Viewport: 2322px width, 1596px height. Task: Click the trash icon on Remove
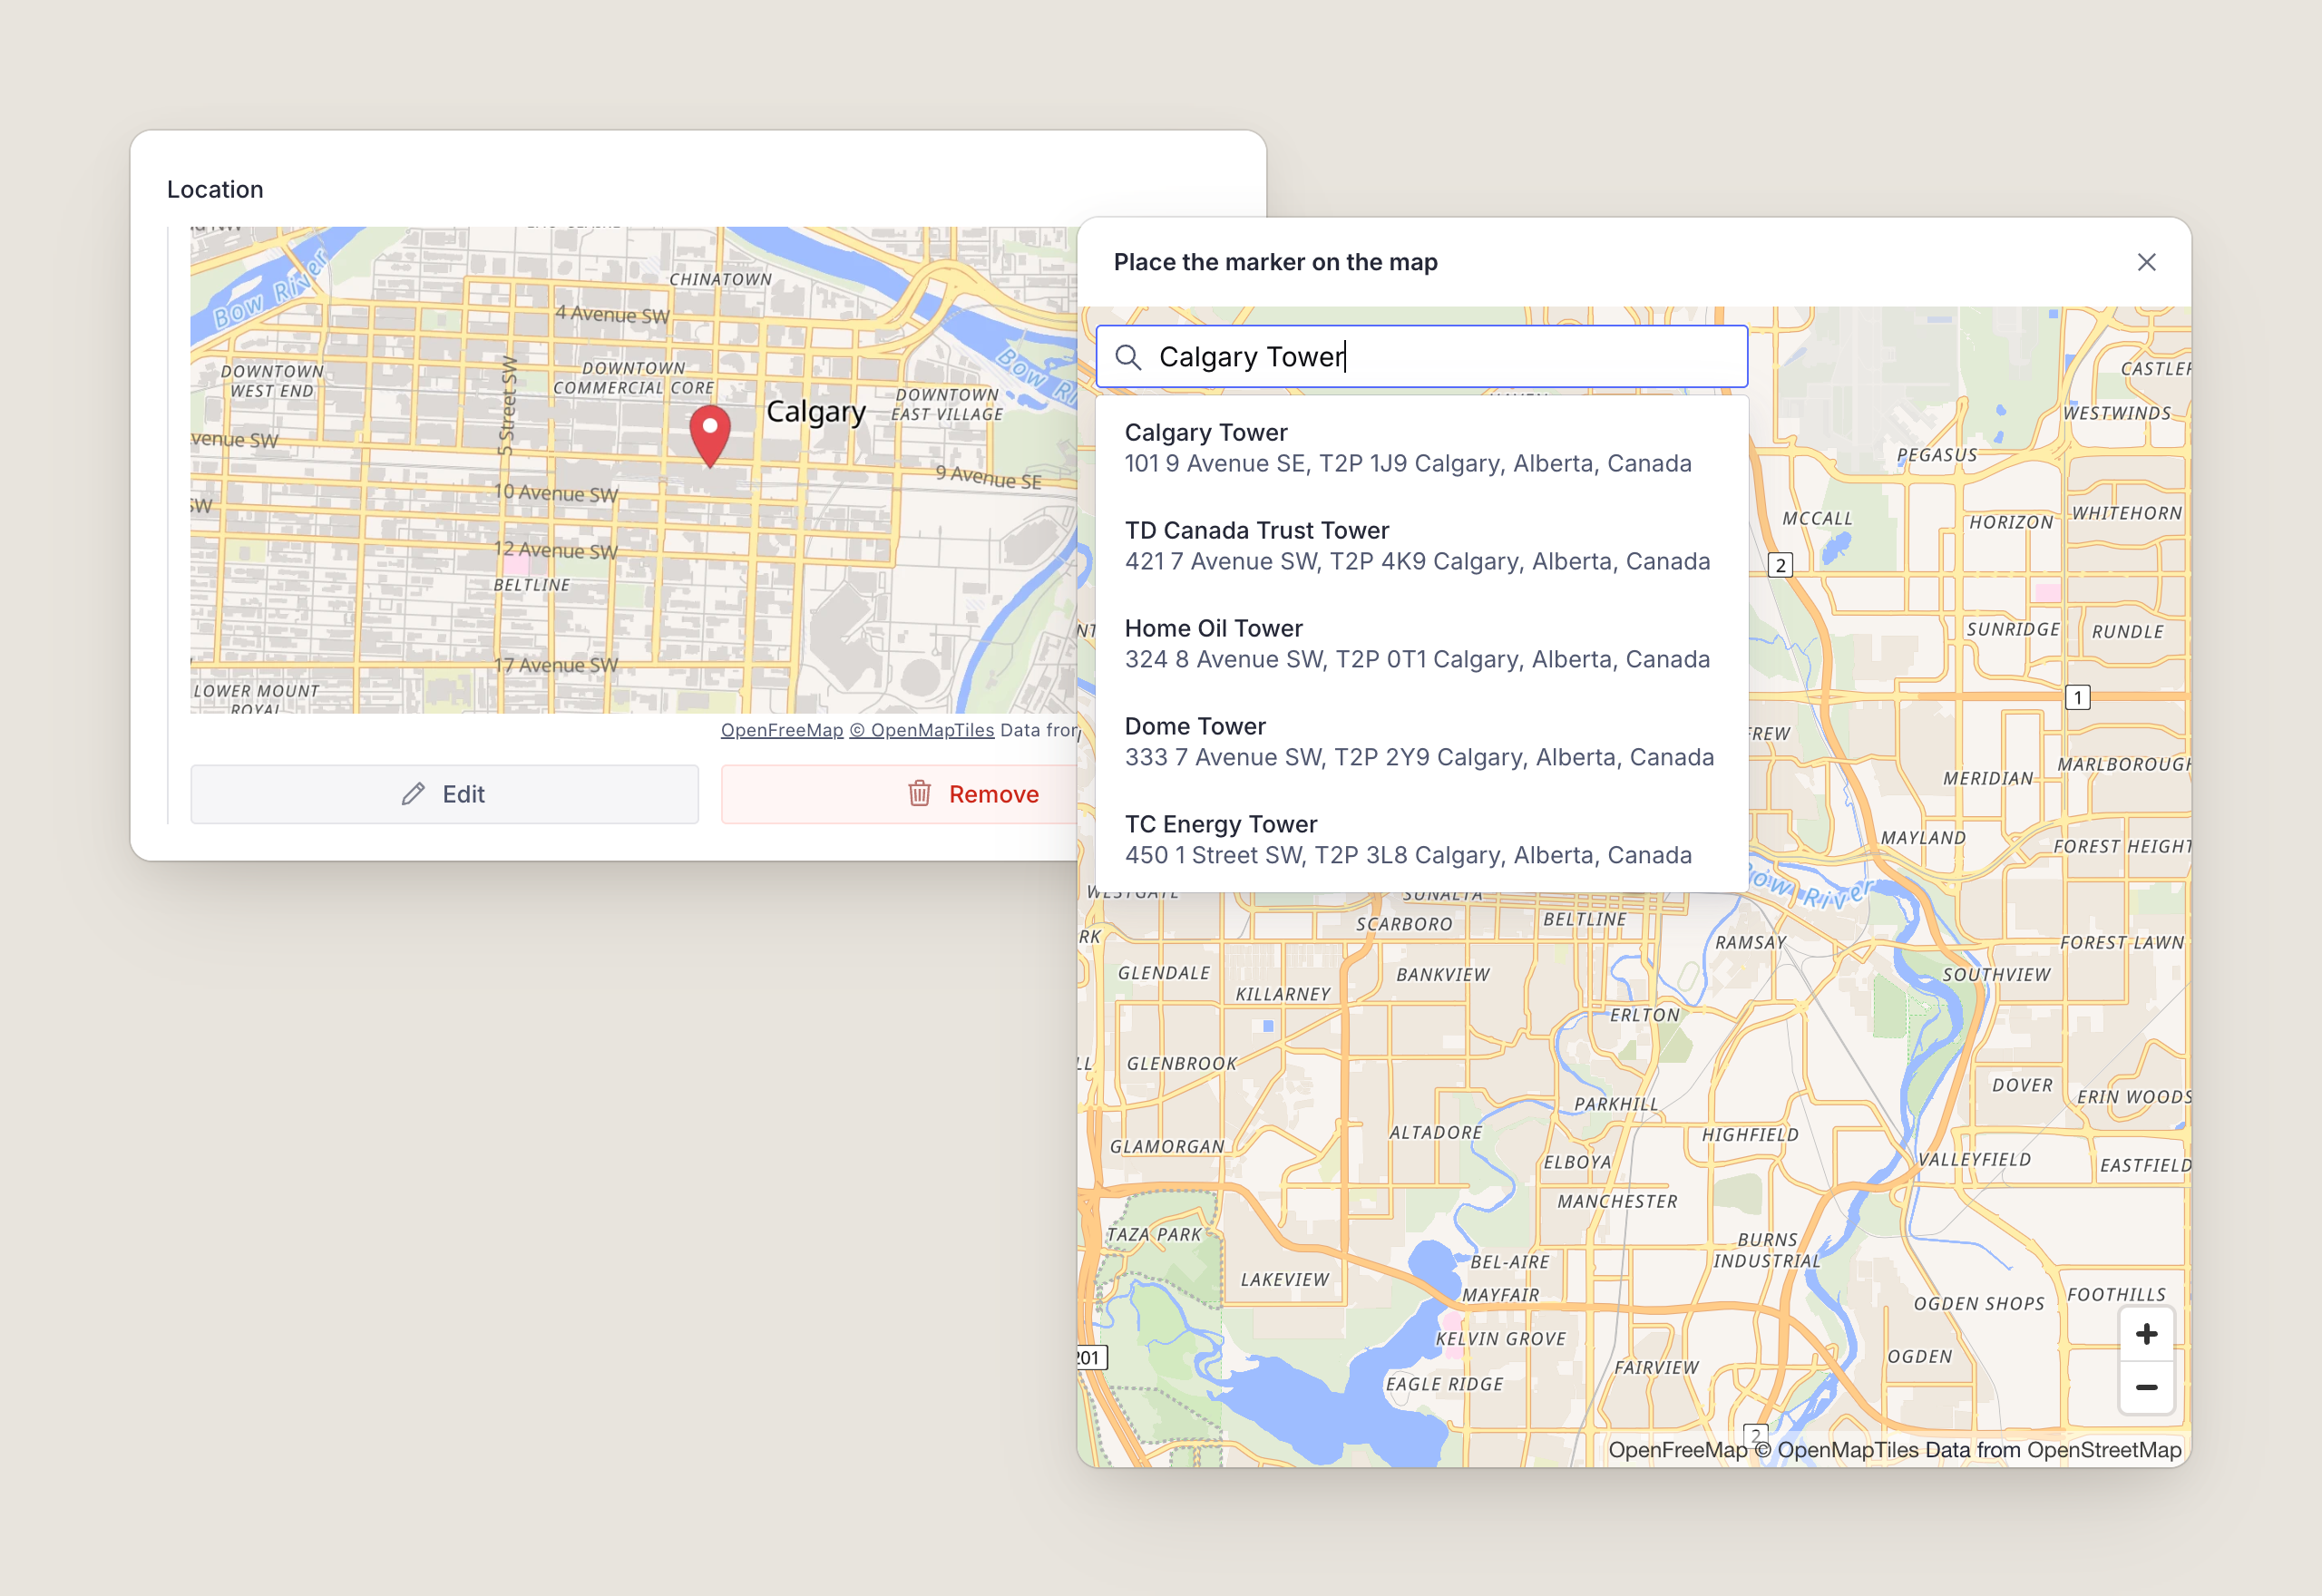tap(919, 794)
